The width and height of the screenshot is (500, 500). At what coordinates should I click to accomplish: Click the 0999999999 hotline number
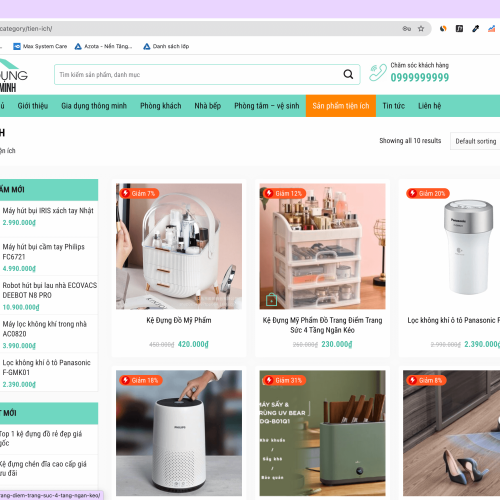point(420,77)
